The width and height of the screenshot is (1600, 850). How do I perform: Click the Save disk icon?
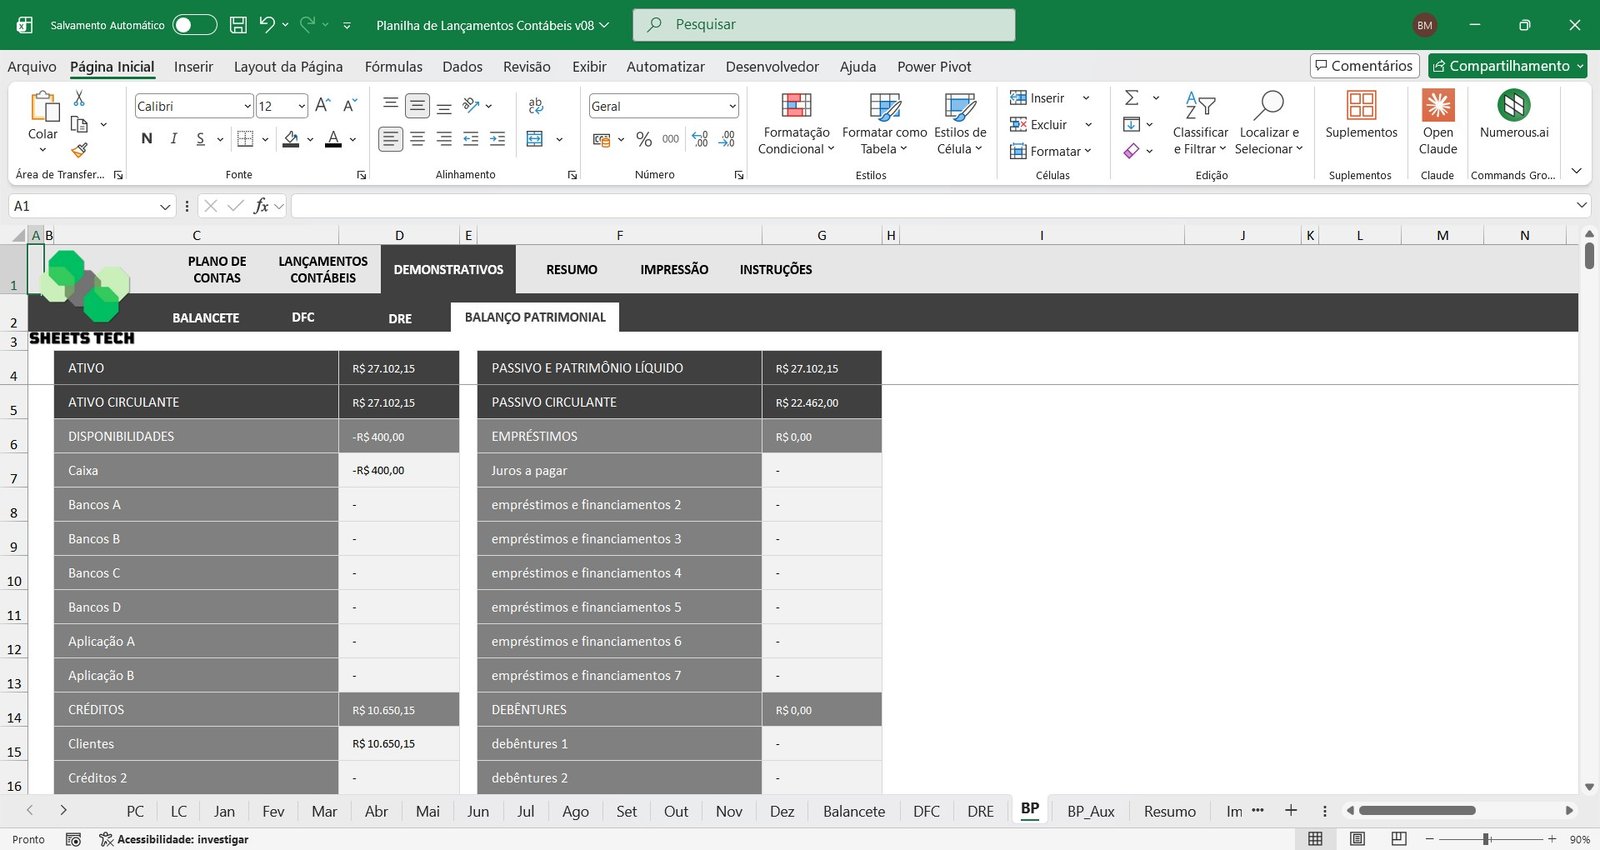(238, 25)
